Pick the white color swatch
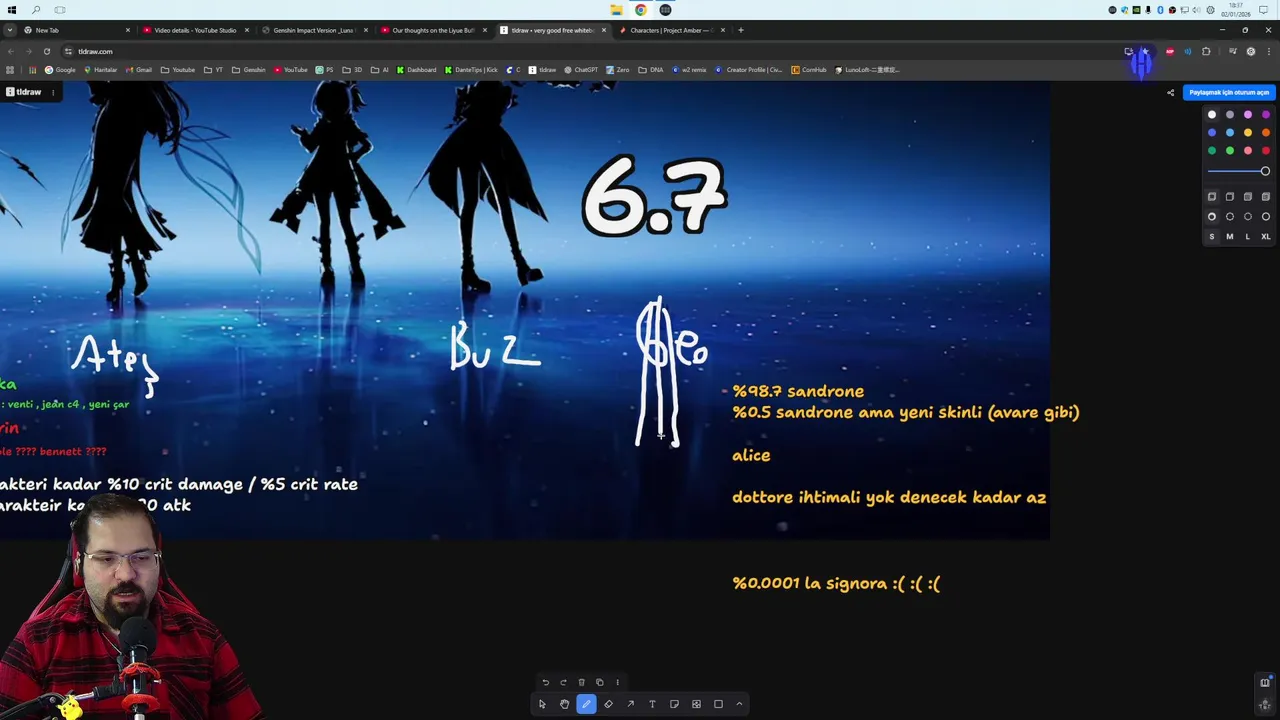 point(1212,115)
